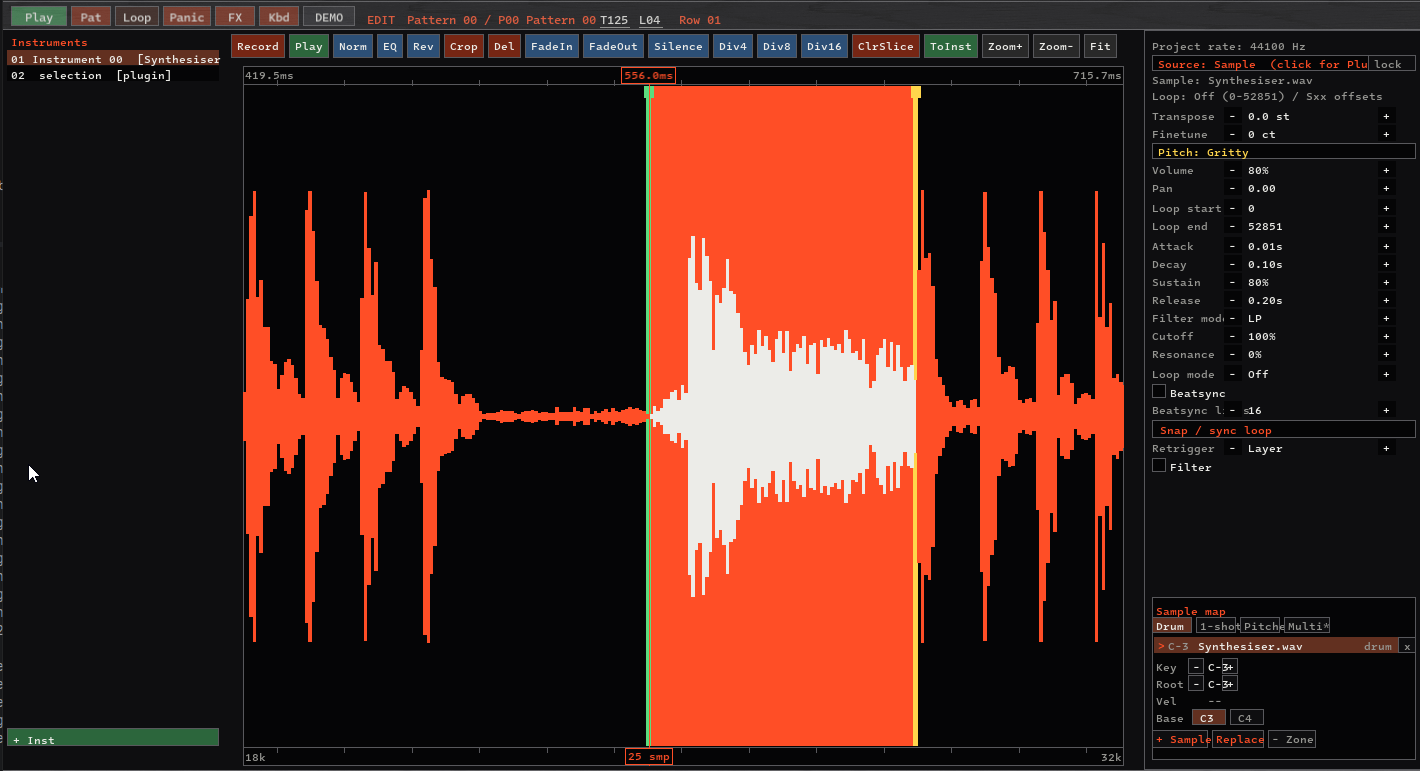The height and width of the screenshot is (771, 1420).
Task: Click the yellow selection end marker
Action: tap(916, 92)
